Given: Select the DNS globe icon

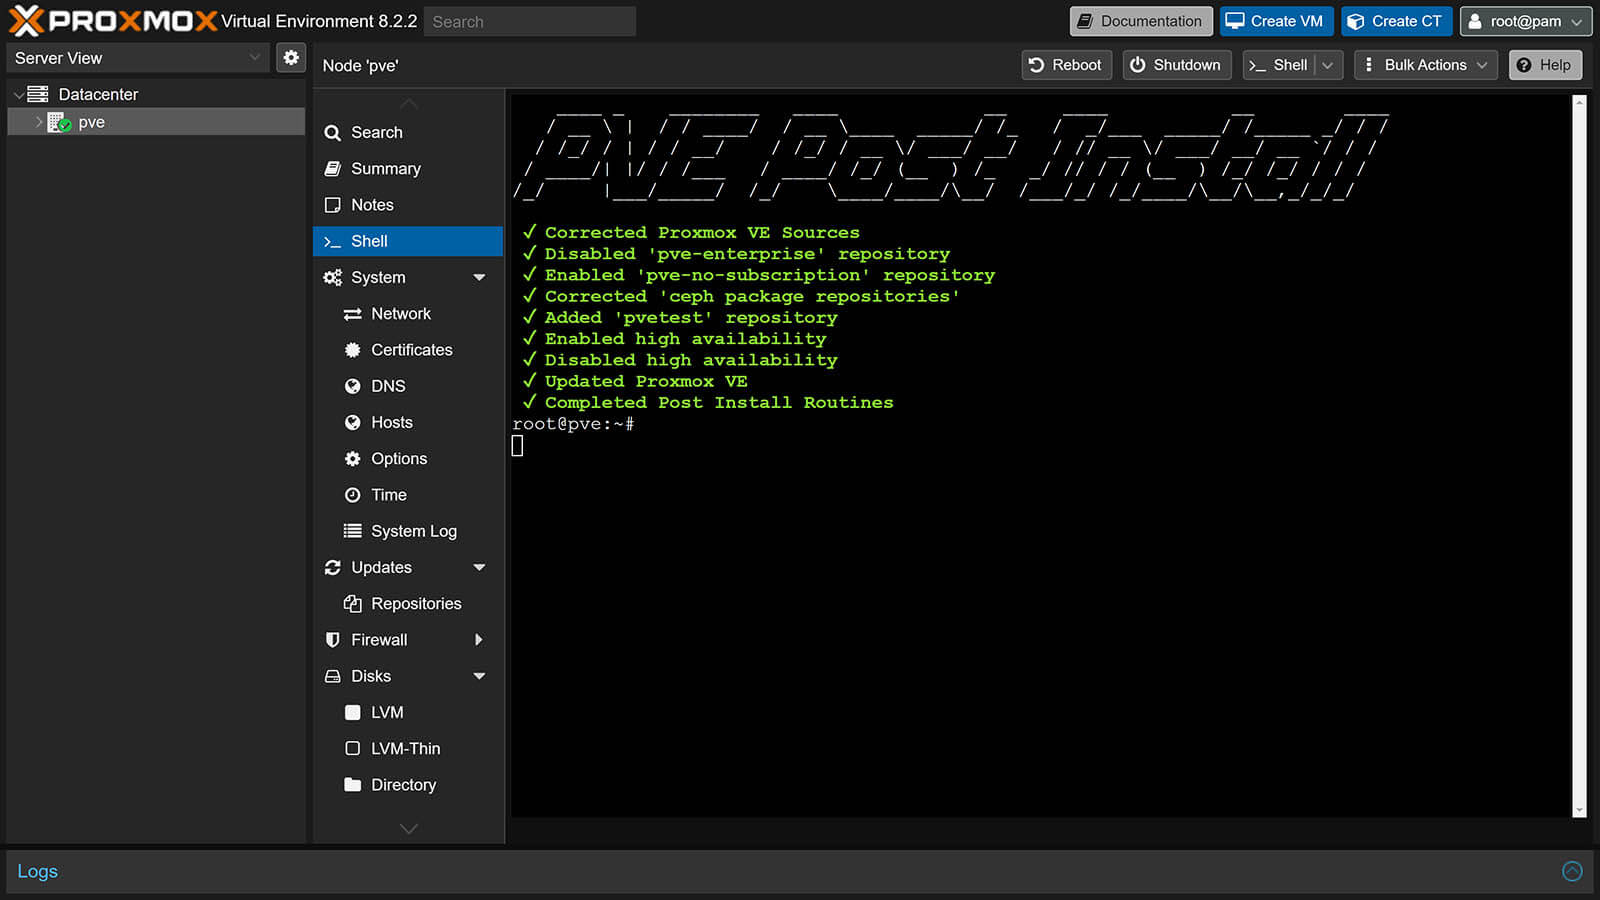Looking at the screenshot, I should [352, 386].
